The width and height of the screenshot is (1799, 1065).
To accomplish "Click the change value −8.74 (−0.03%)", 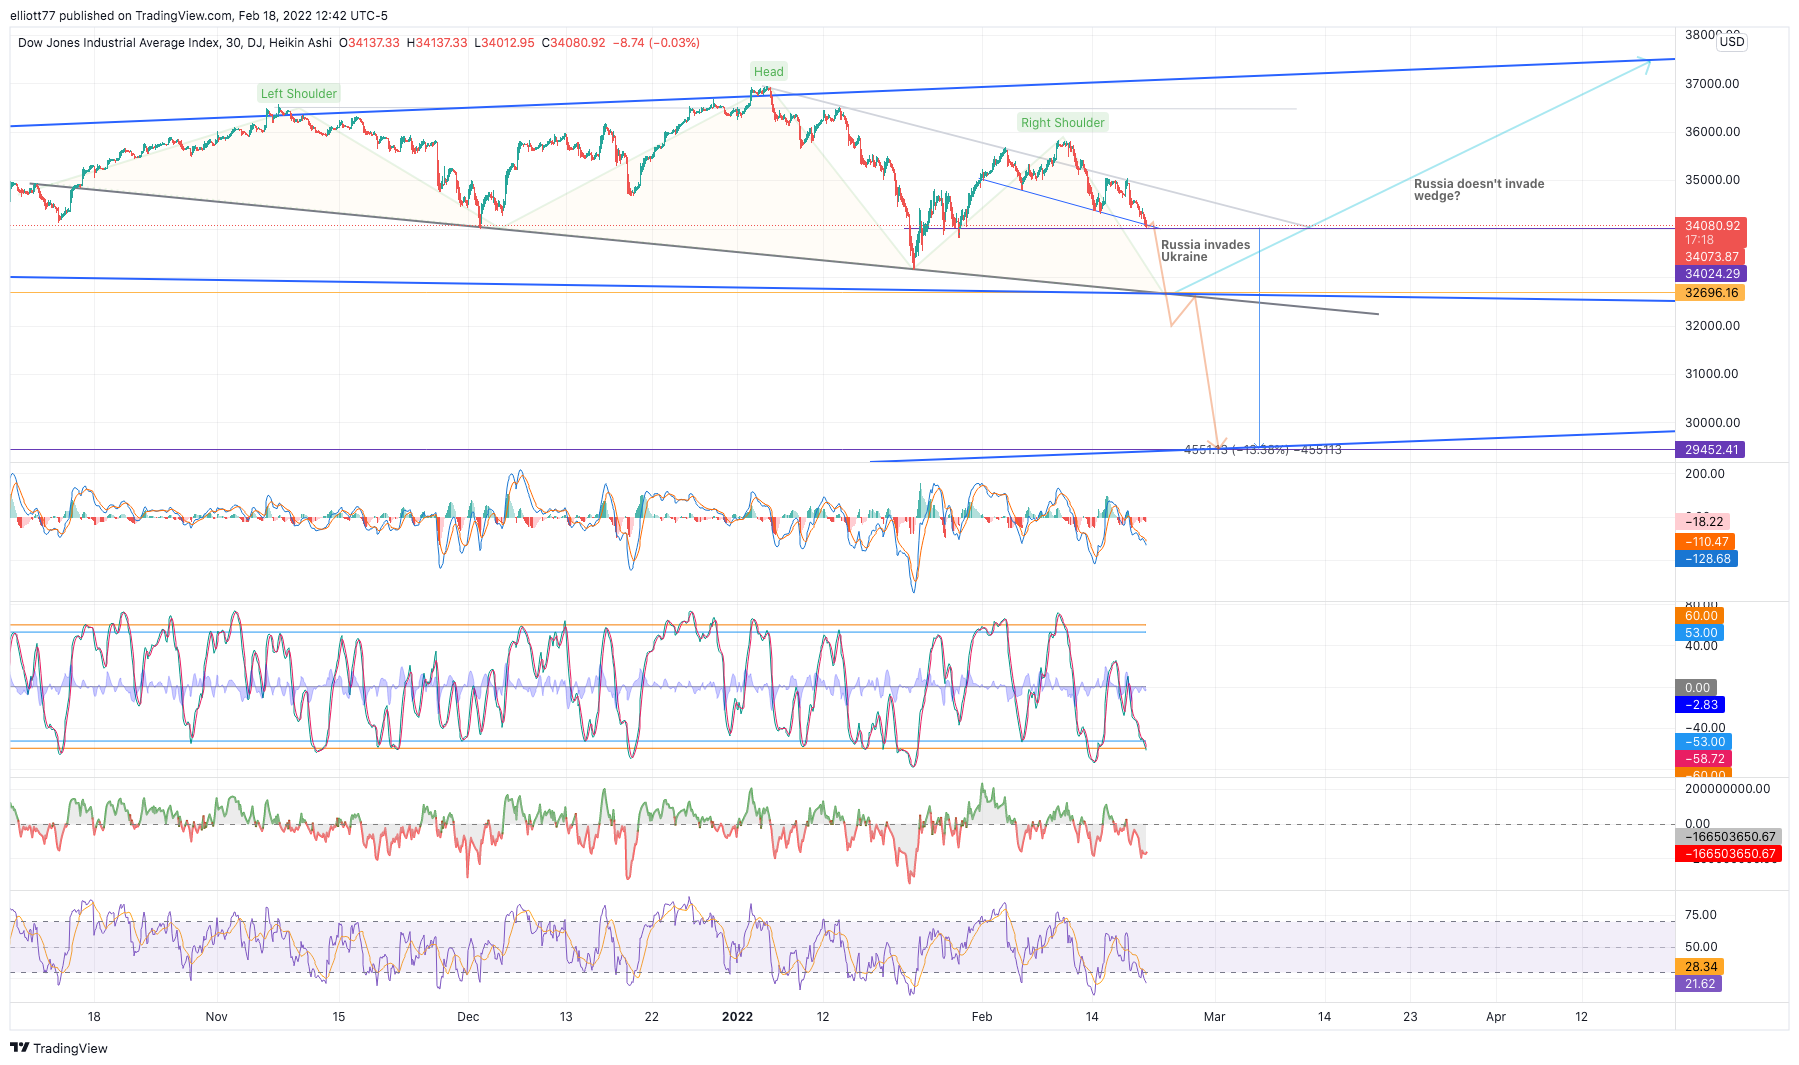I will click(656, 43).
